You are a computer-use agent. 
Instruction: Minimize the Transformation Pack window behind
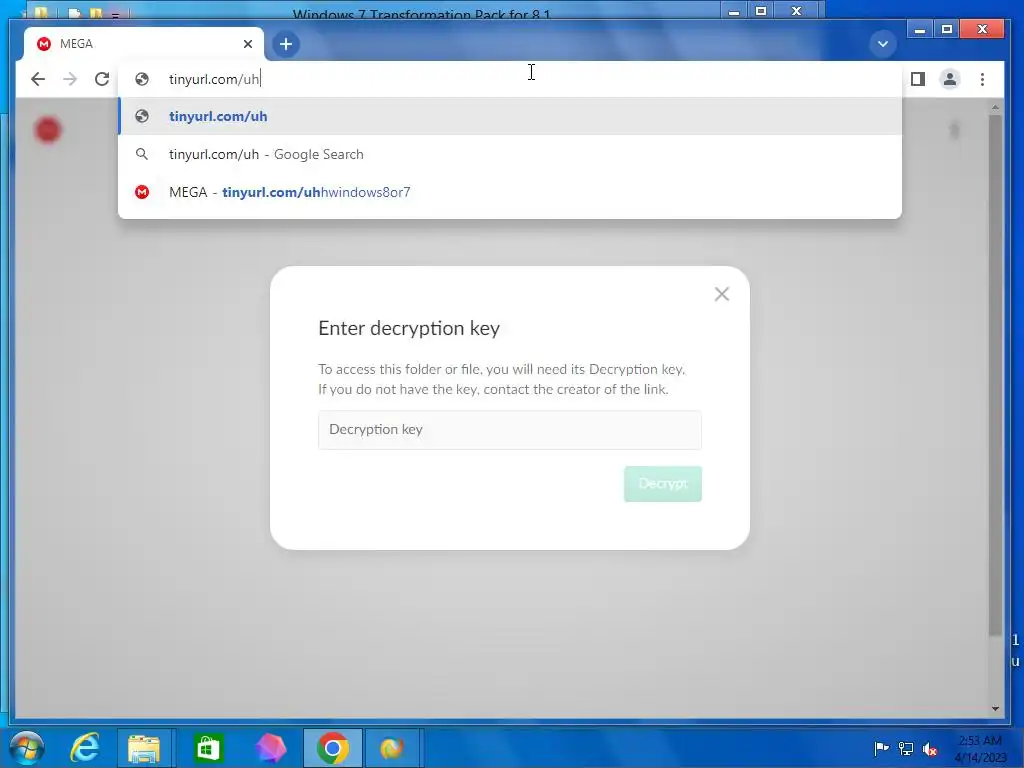(734, 12)
